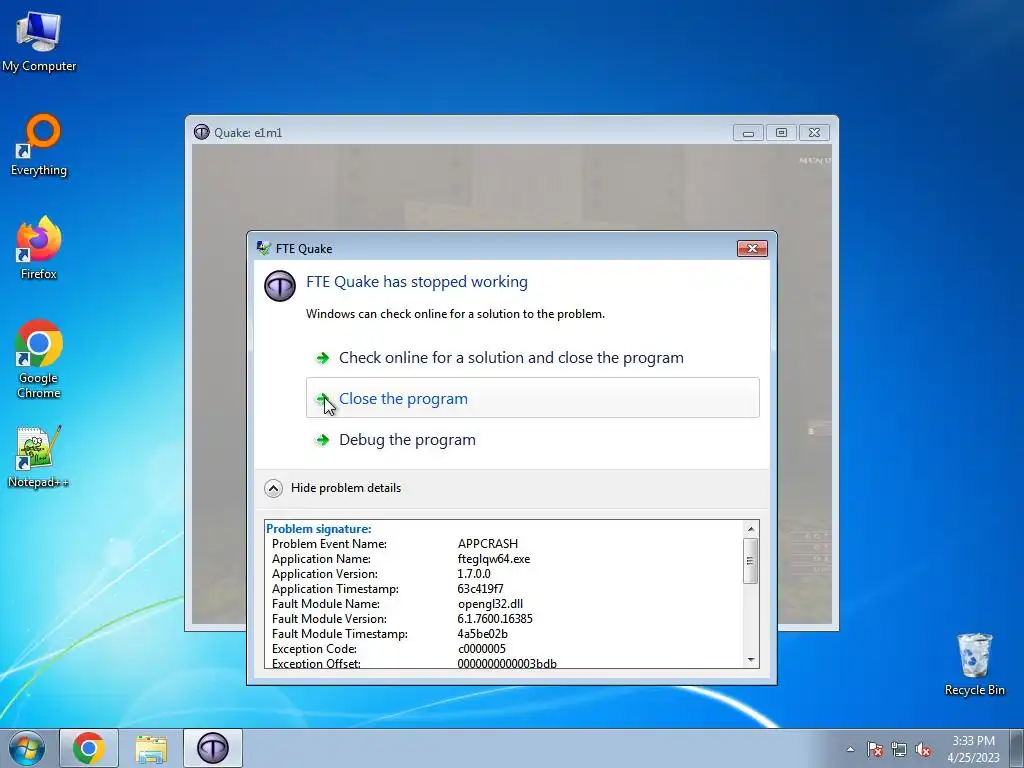
Task: Click the scroll down arrow in problem details
Action: click(750, 660)
